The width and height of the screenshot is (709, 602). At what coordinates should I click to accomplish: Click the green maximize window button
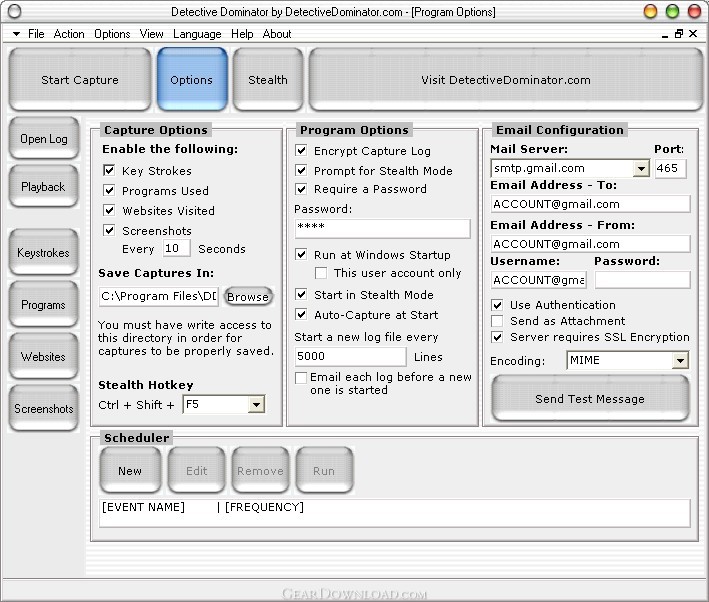672,11
